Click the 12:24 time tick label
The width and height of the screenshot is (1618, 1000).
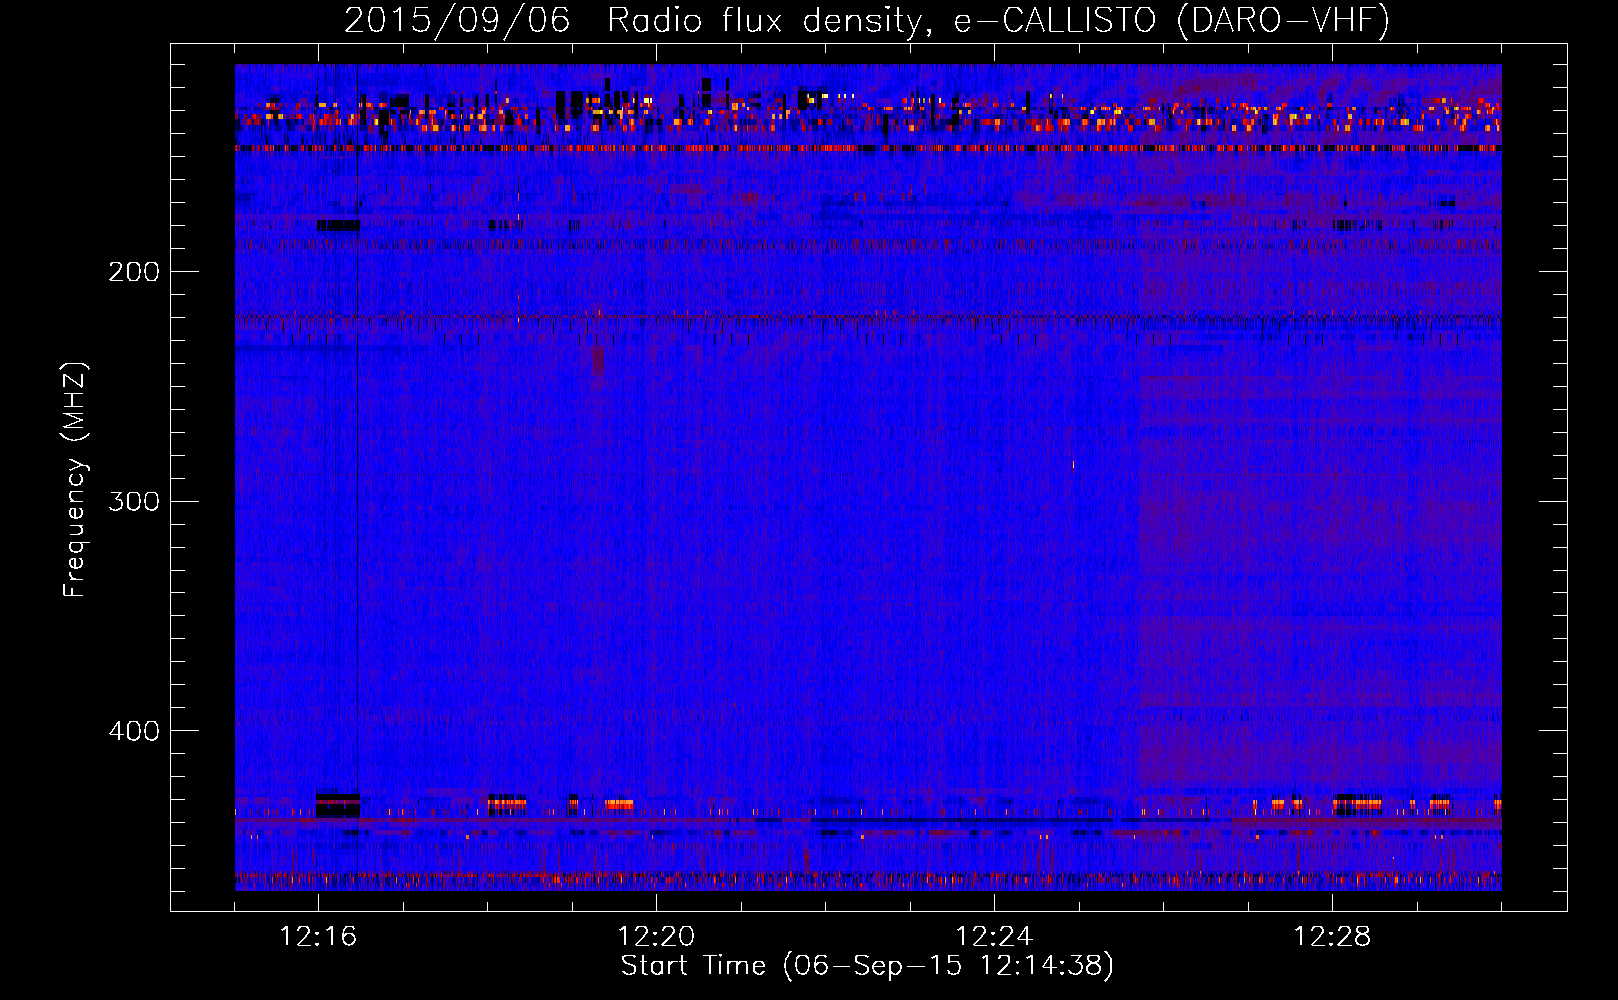(994, 937)
